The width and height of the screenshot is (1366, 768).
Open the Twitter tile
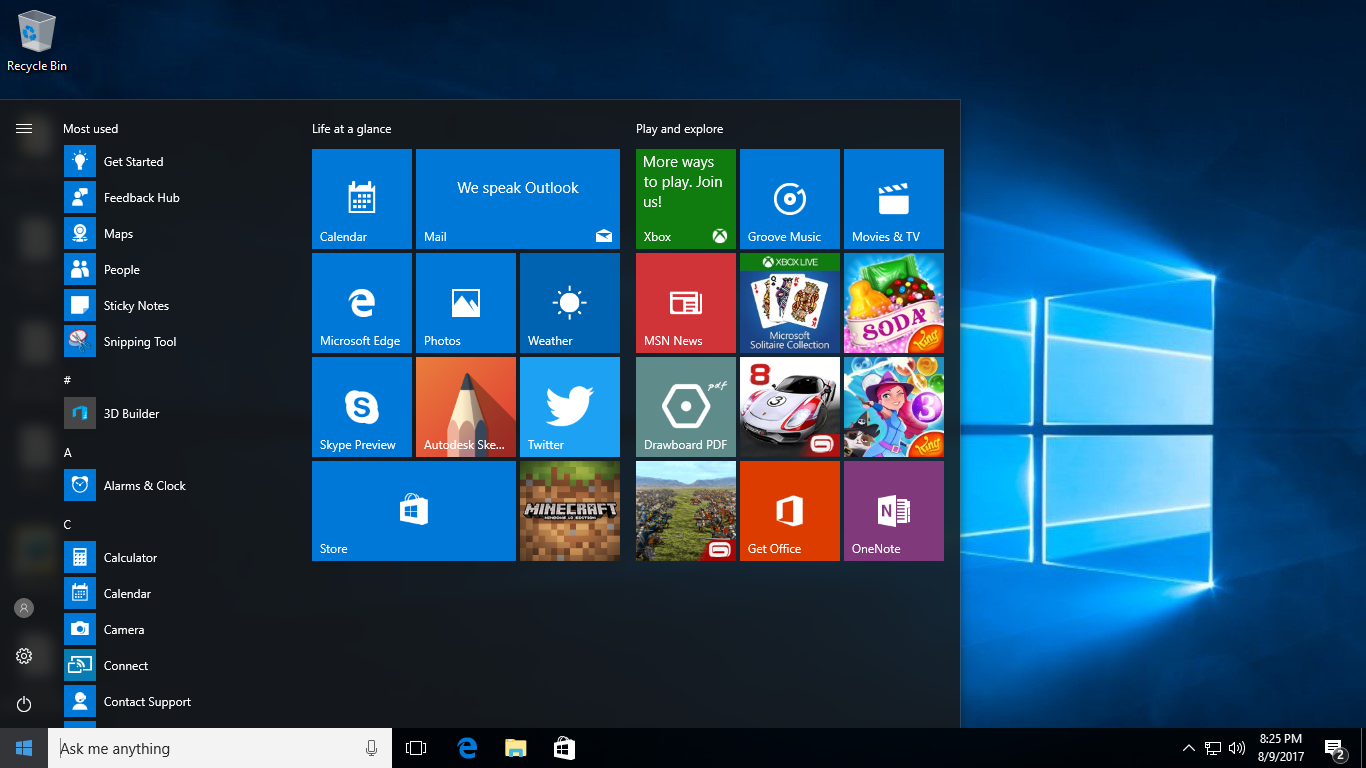click(x=570, y=407)
